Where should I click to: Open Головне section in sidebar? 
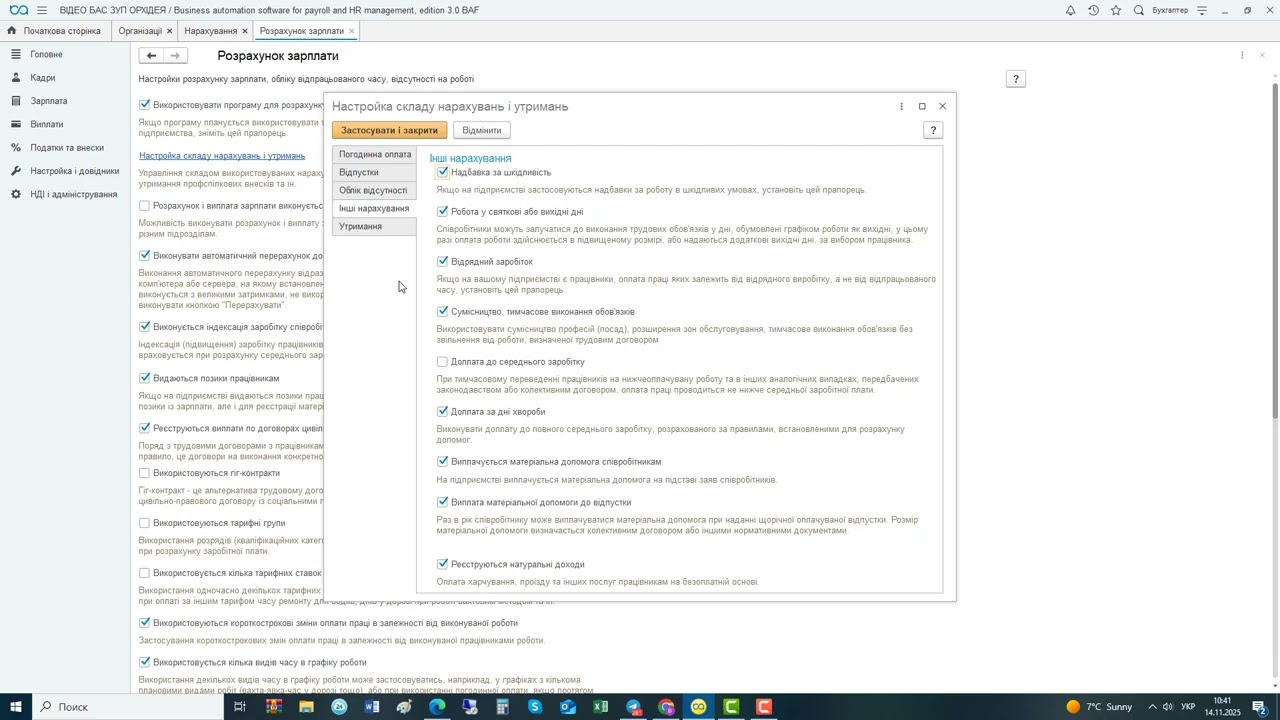[x=47, y=54]
